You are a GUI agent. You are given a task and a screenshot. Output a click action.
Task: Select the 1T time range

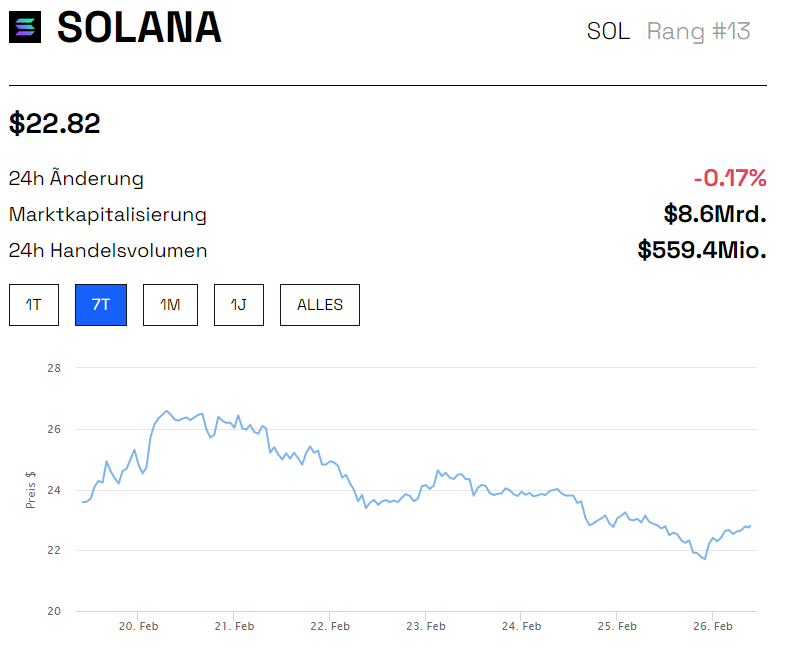click(x=34, y=305)
